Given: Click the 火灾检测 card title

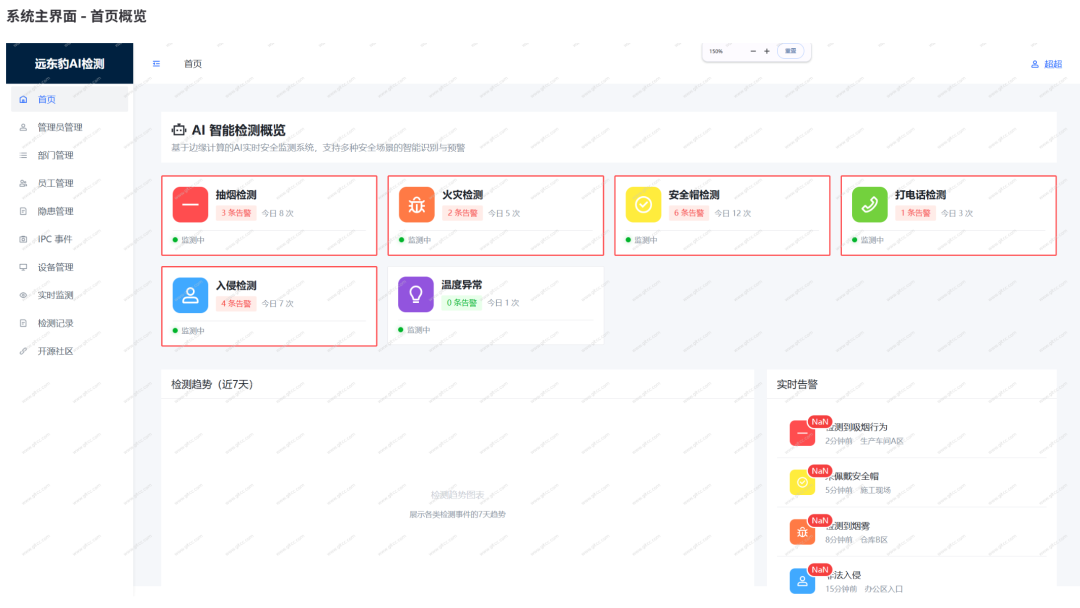Looking at the screenshot, I should pyautogui.click(x=462, y=195).
